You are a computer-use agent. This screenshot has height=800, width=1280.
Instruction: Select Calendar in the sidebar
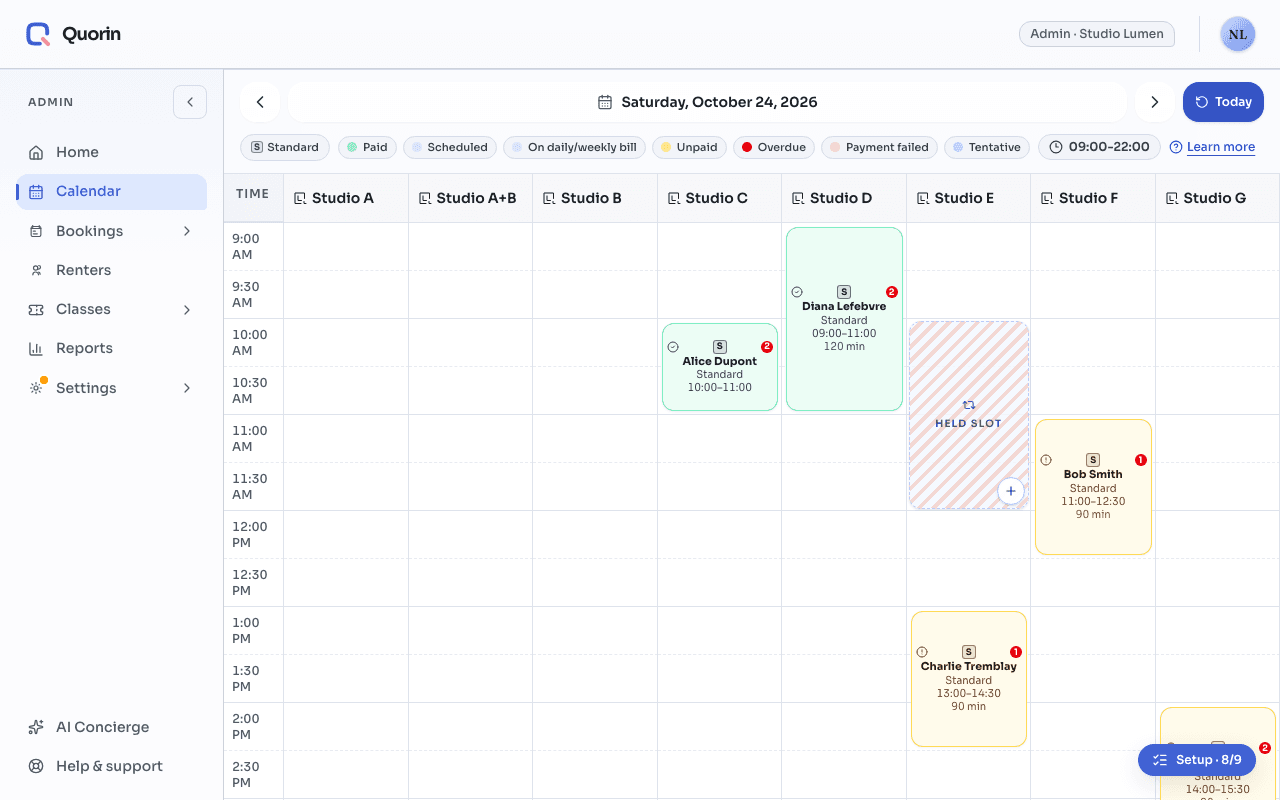click(x=112, y=191)
